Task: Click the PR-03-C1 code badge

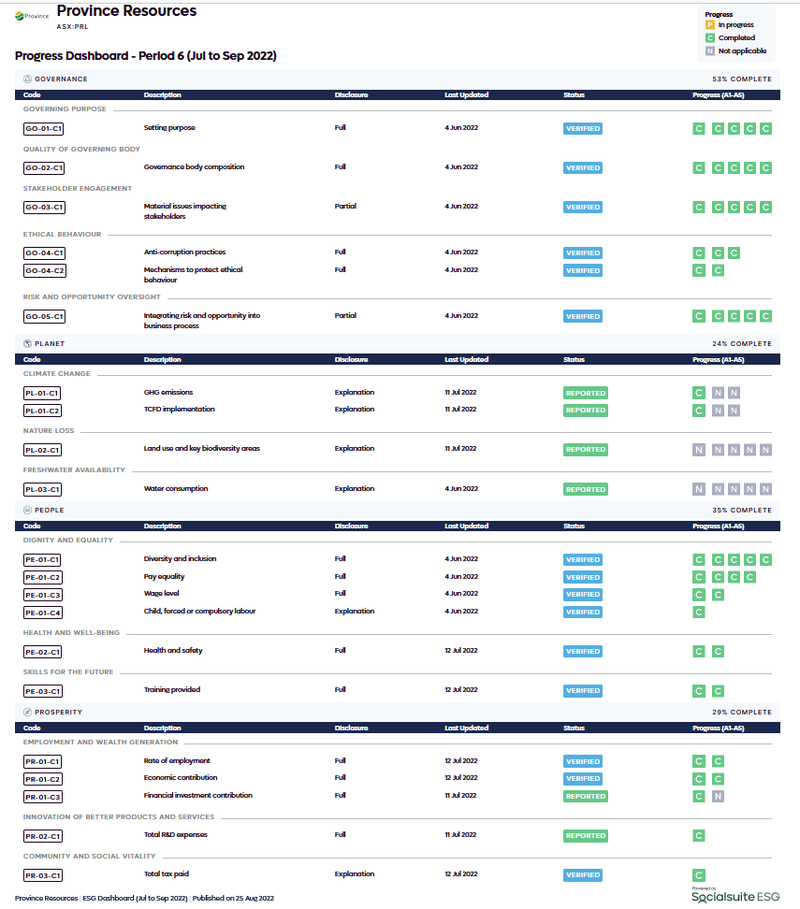Action: coord(43,875)
